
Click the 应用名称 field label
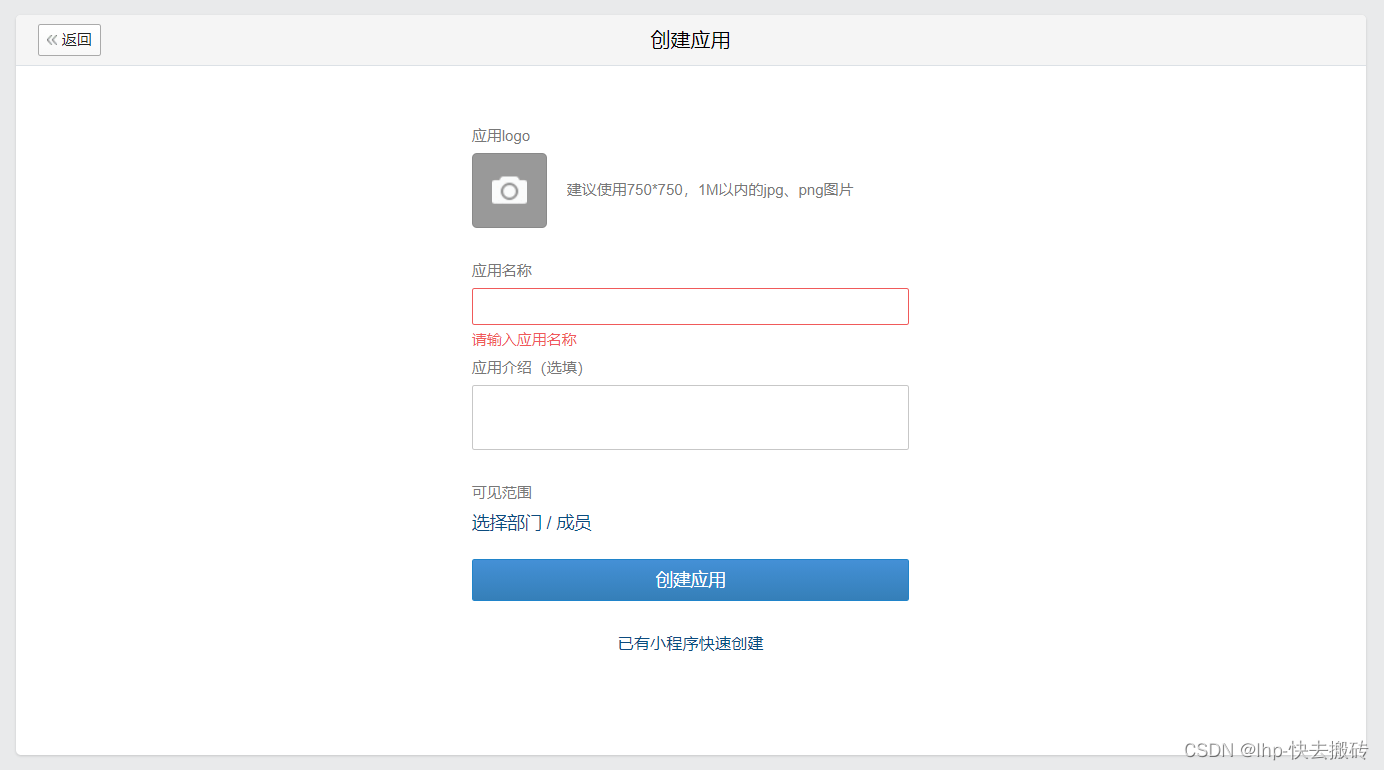502,271
